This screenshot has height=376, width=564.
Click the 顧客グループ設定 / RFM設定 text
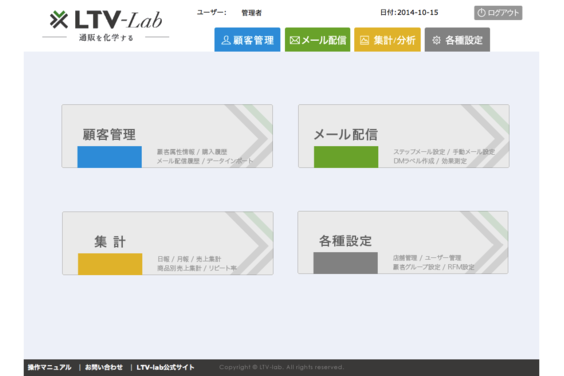[433, 267]
